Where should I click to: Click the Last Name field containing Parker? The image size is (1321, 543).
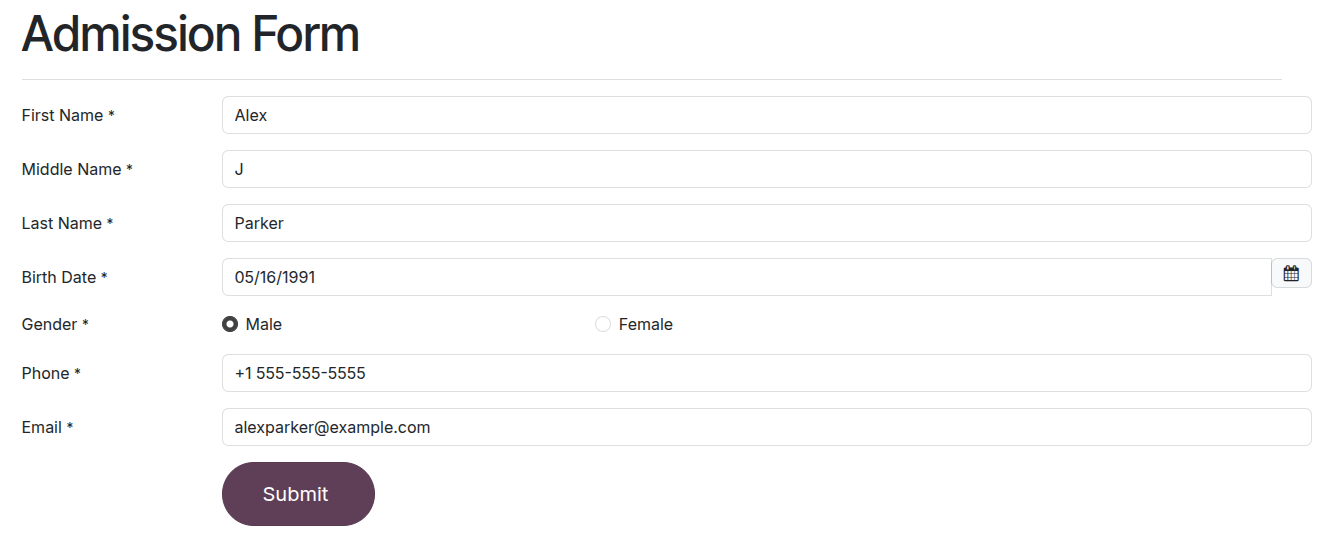[766, 223]
